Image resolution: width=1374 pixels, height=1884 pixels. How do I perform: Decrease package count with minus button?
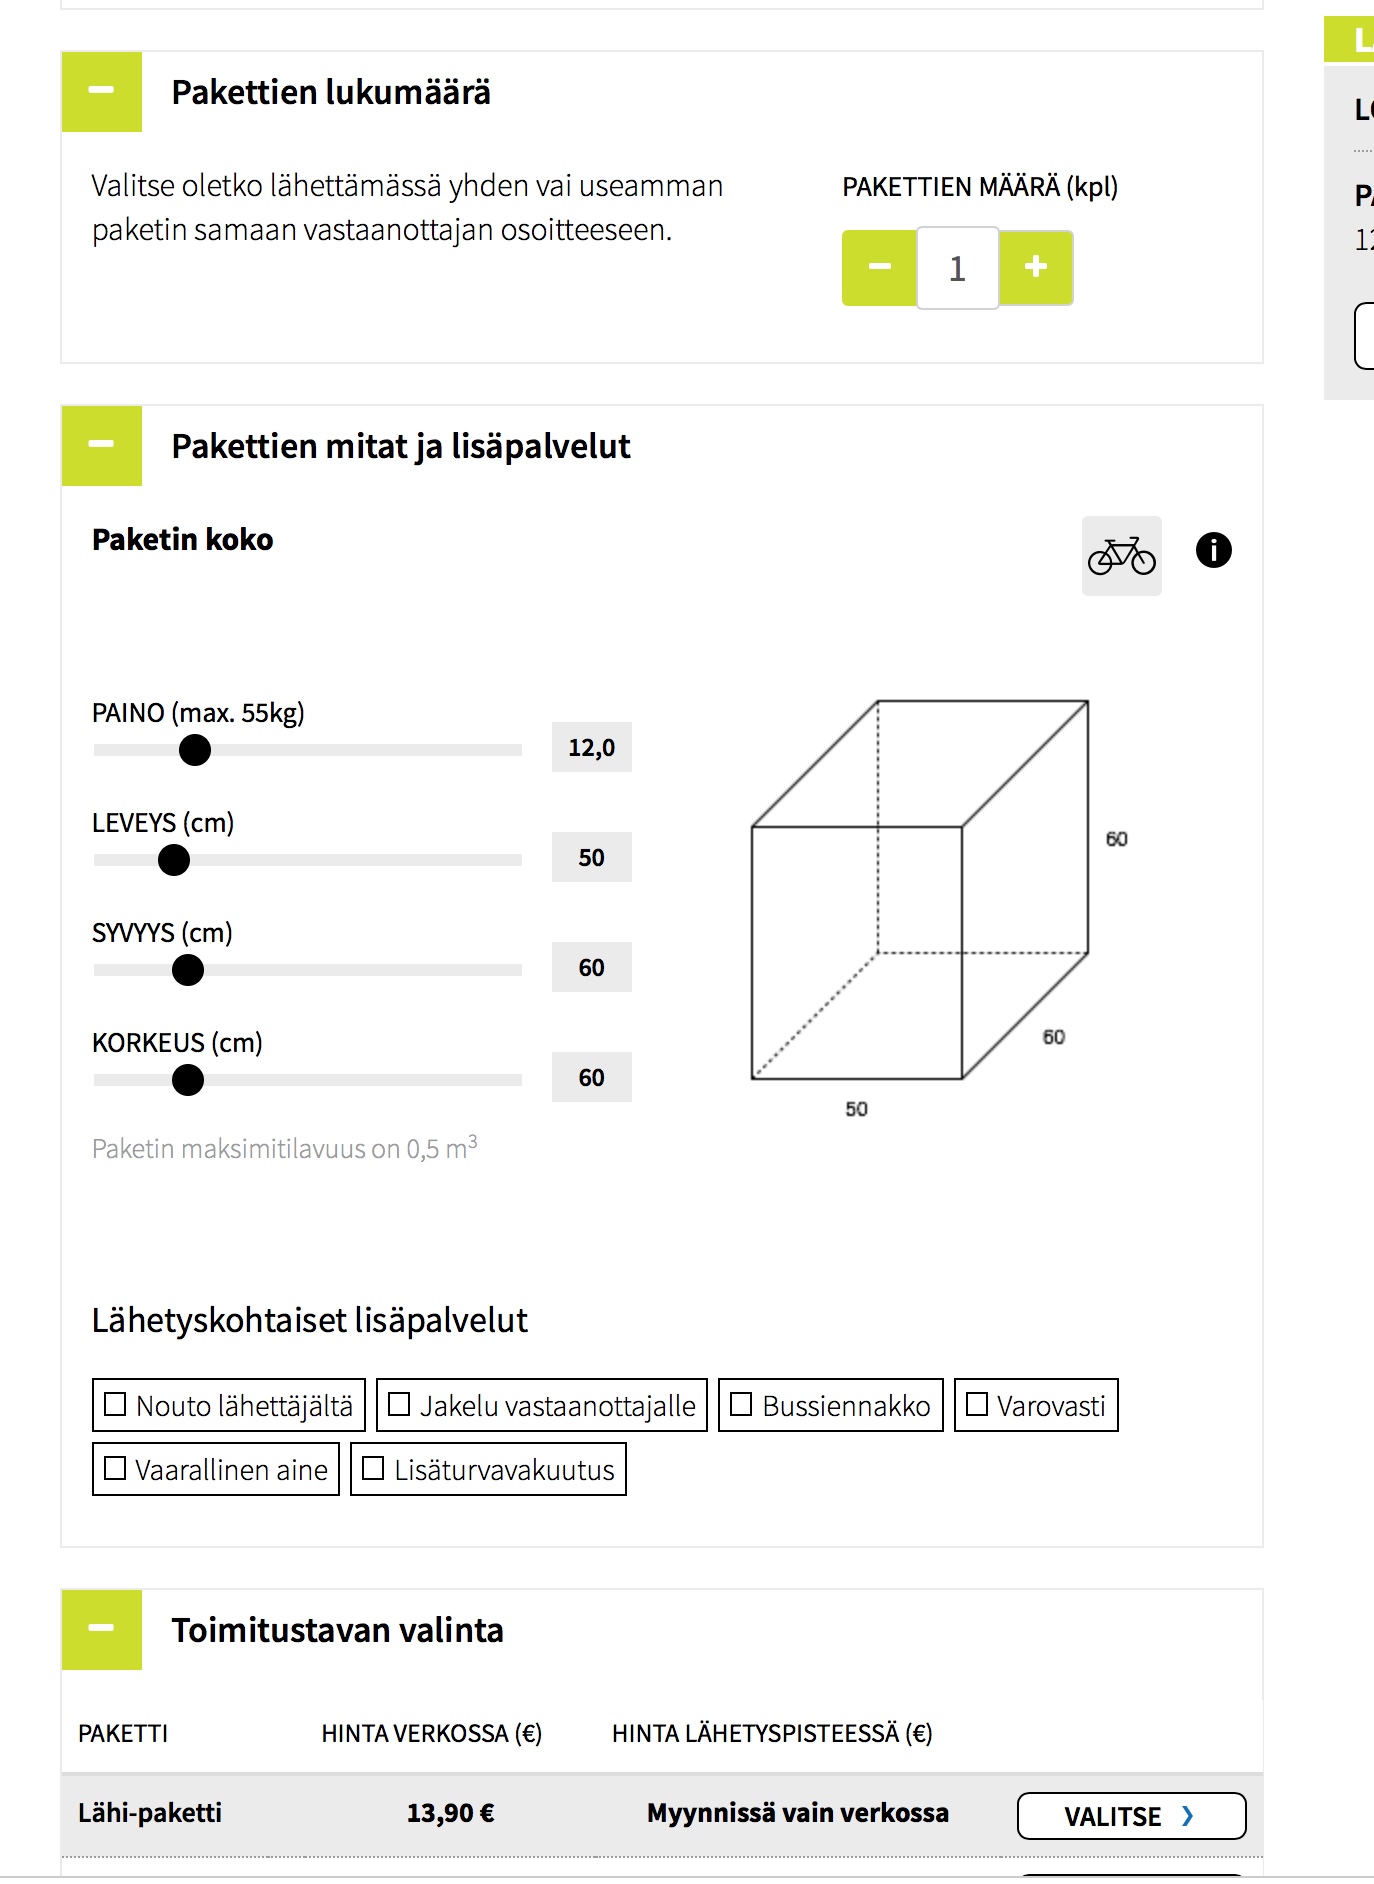(x=879, y=267)
